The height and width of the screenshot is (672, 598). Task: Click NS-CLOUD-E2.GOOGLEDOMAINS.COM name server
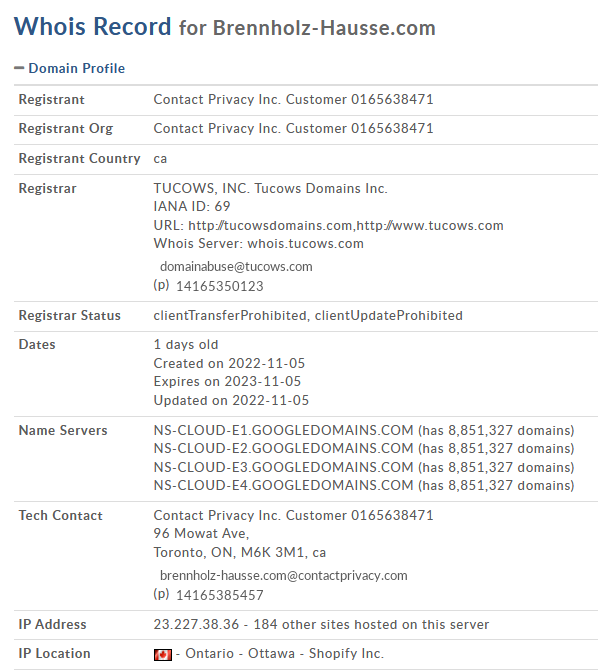pyautogui.click(x=283, y=448)
